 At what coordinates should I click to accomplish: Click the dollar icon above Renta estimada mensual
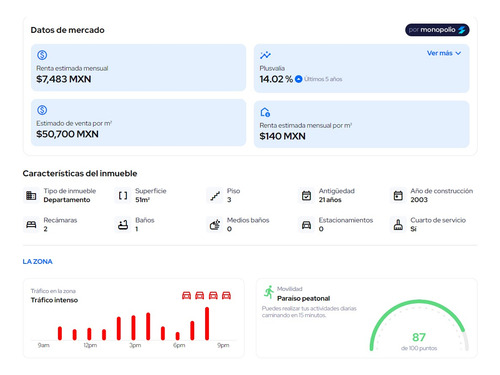point(42,55)
